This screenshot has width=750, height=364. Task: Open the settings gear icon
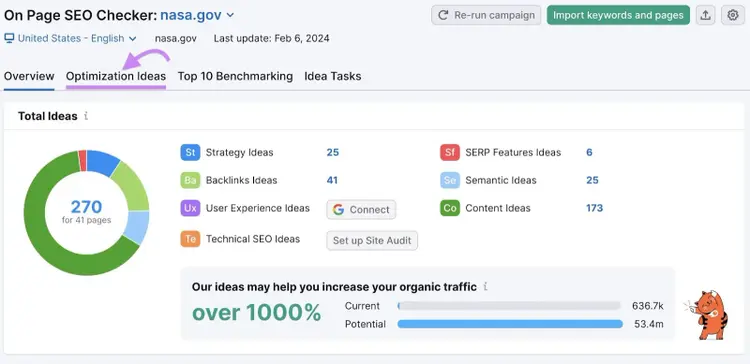pos(733,15)
